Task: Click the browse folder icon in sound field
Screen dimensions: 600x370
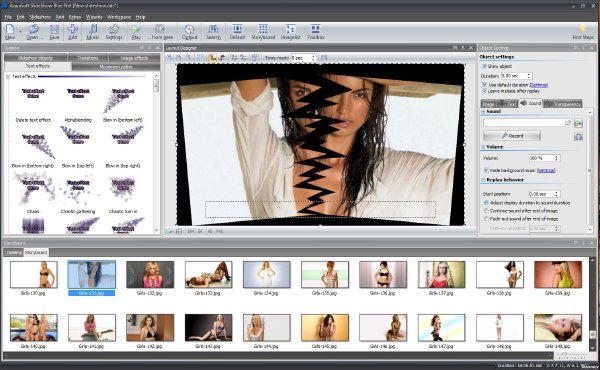Action: point(568,122)
